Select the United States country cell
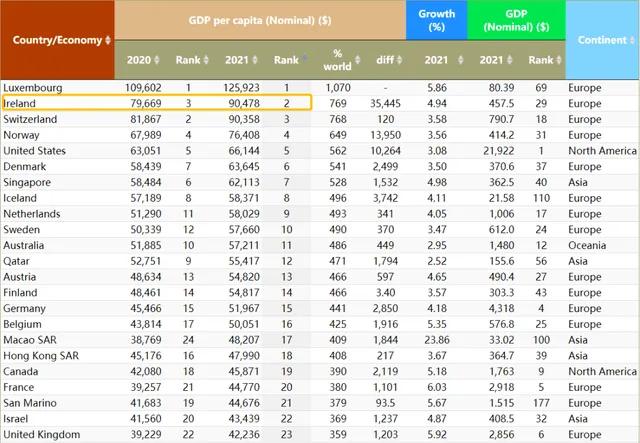The image size is (640, 443). [x=35, y=151]
